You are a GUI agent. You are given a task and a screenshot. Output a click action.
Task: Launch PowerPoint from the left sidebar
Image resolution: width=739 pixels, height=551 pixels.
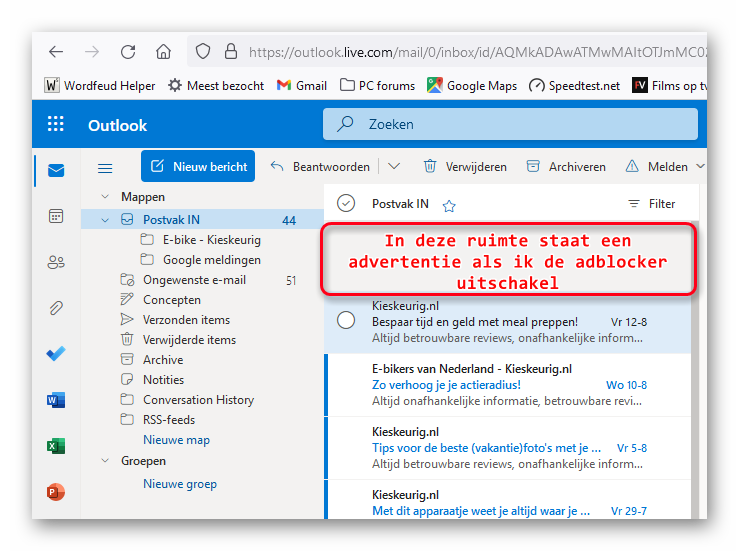click(x=56, y=492)
